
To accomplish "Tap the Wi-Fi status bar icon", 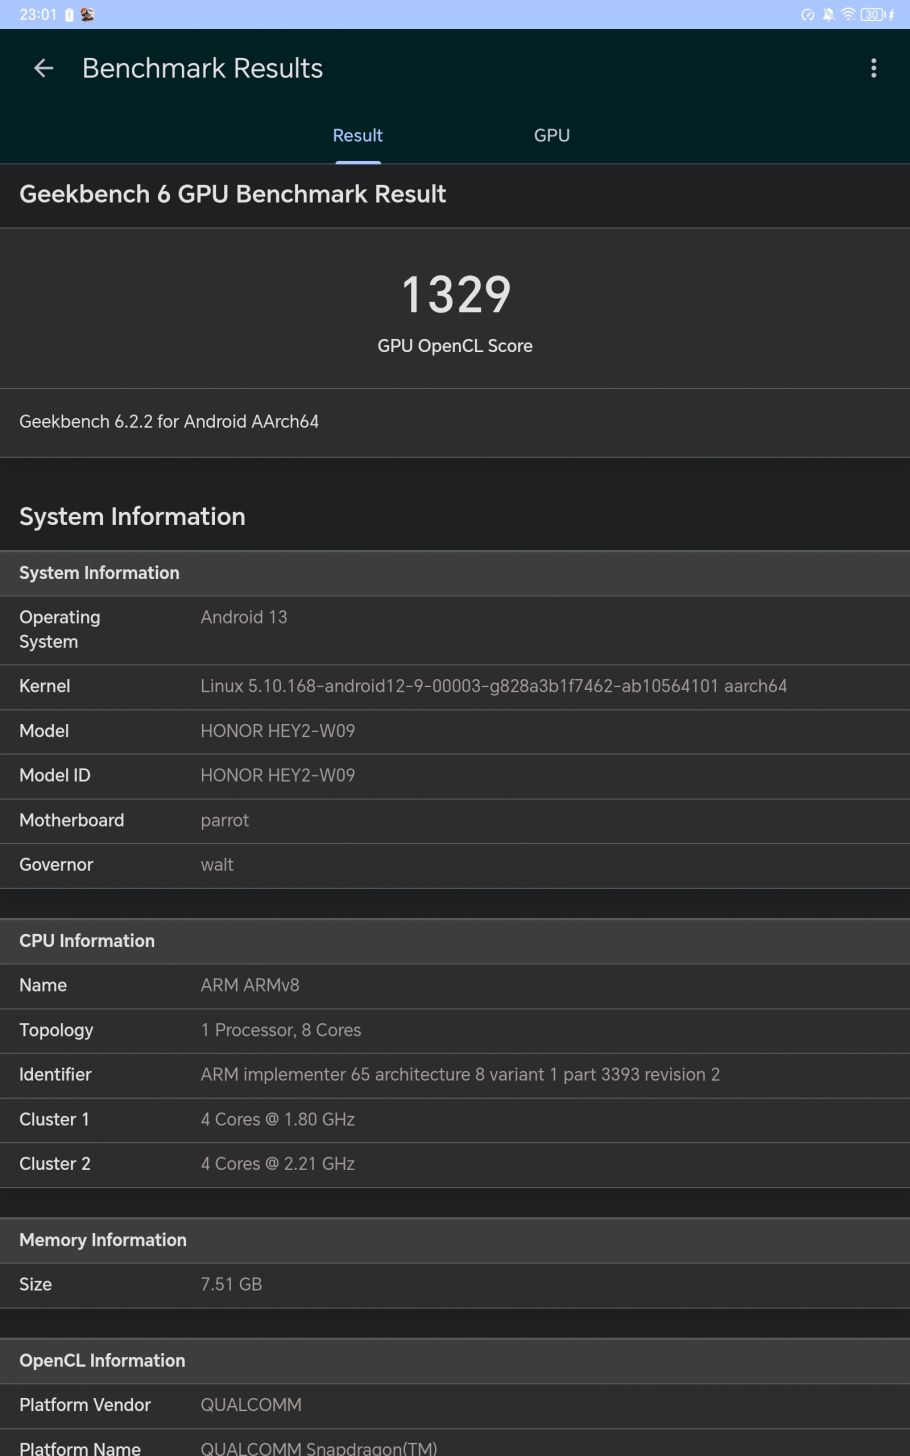I will tap(848, 14).
